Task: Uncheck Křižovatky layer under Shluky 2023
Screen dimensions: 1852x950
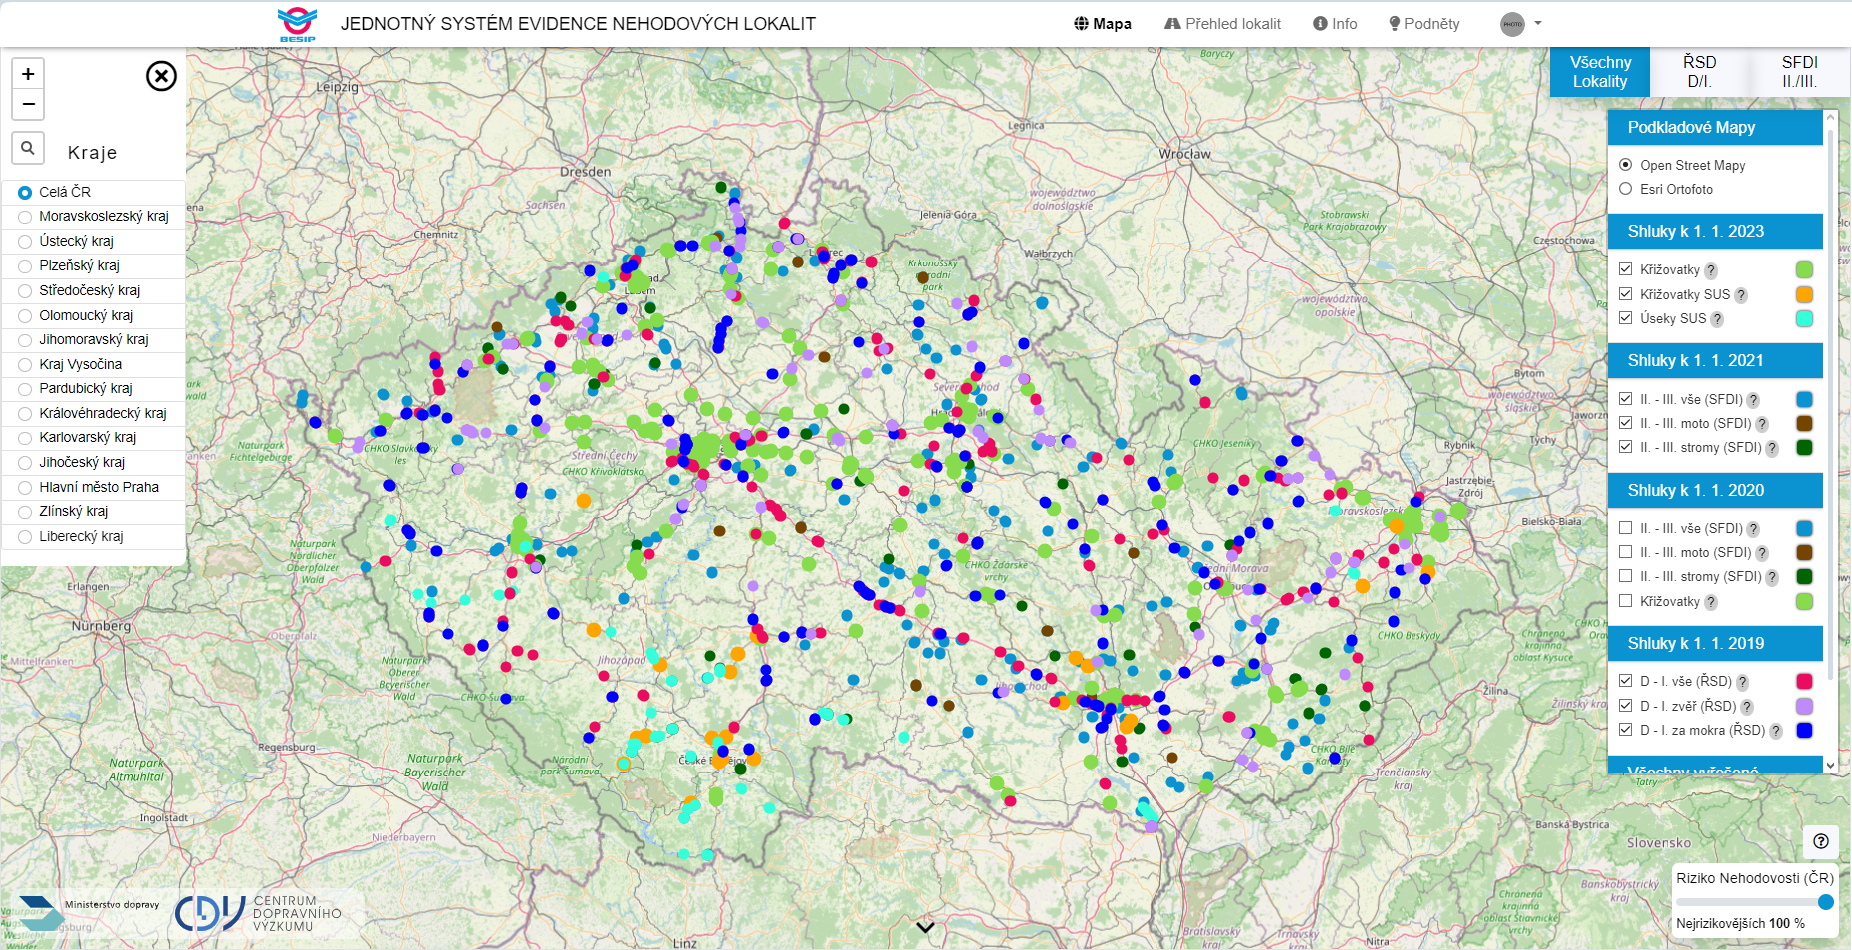Action: [1625, 269]
